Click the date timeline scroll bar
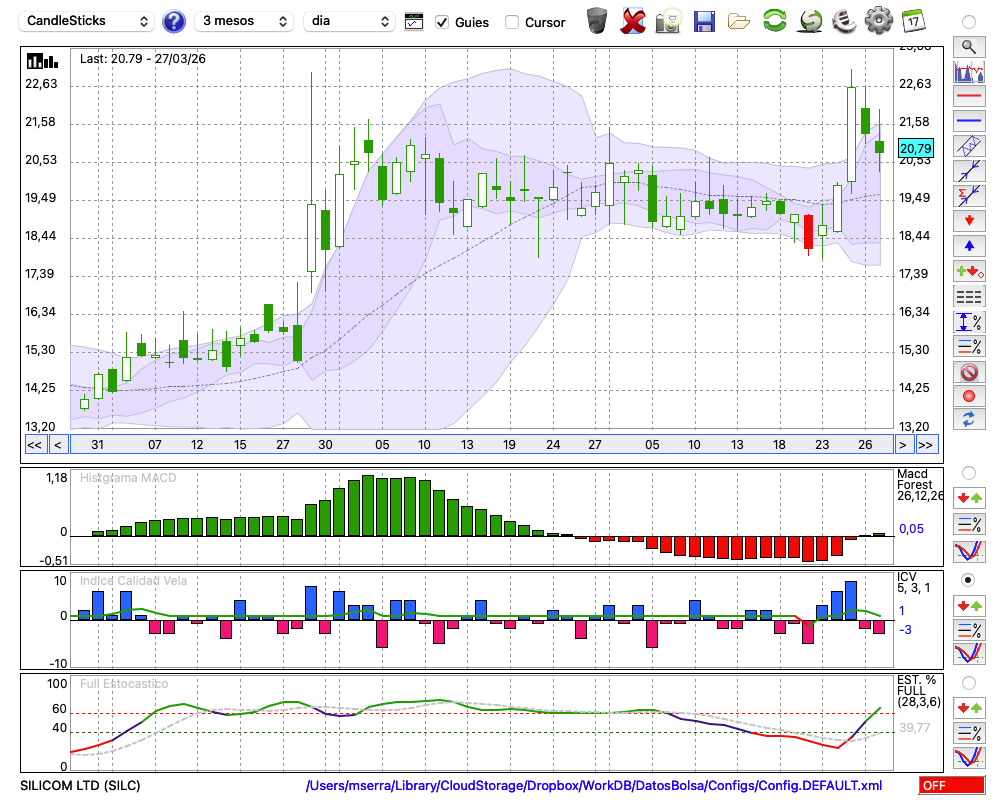The width and height of the screenshot is (1000, 800). point(480,445)
